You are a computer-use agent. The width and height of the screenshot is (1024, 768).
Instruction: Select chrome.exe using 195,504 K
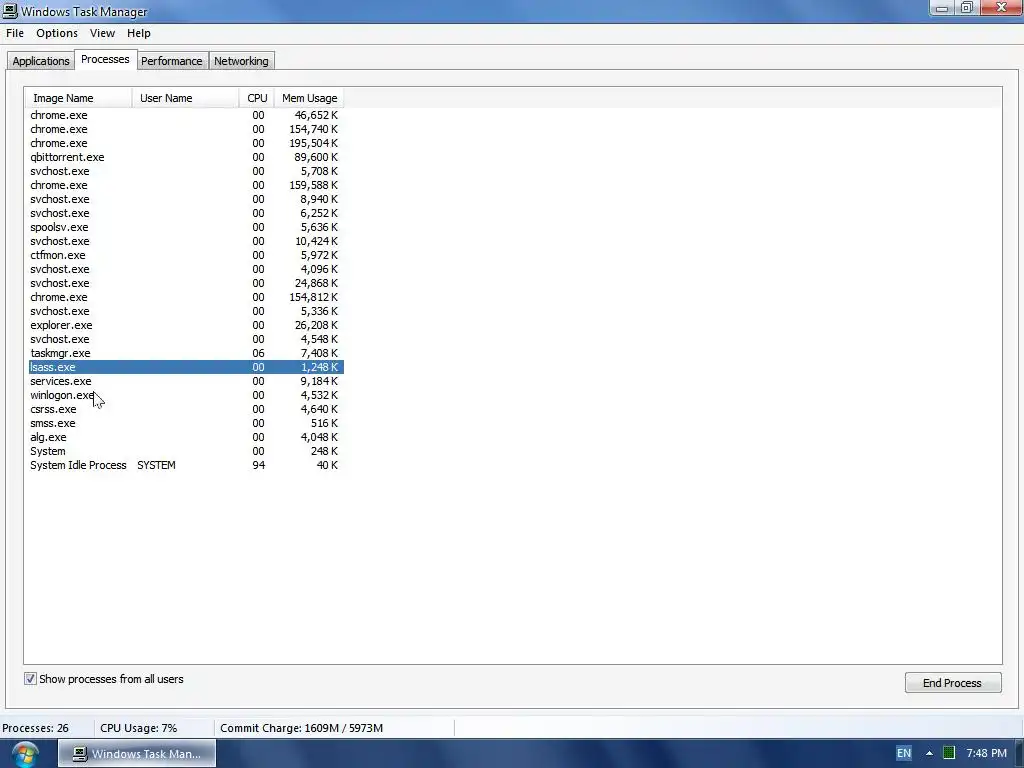pos(186,143)
